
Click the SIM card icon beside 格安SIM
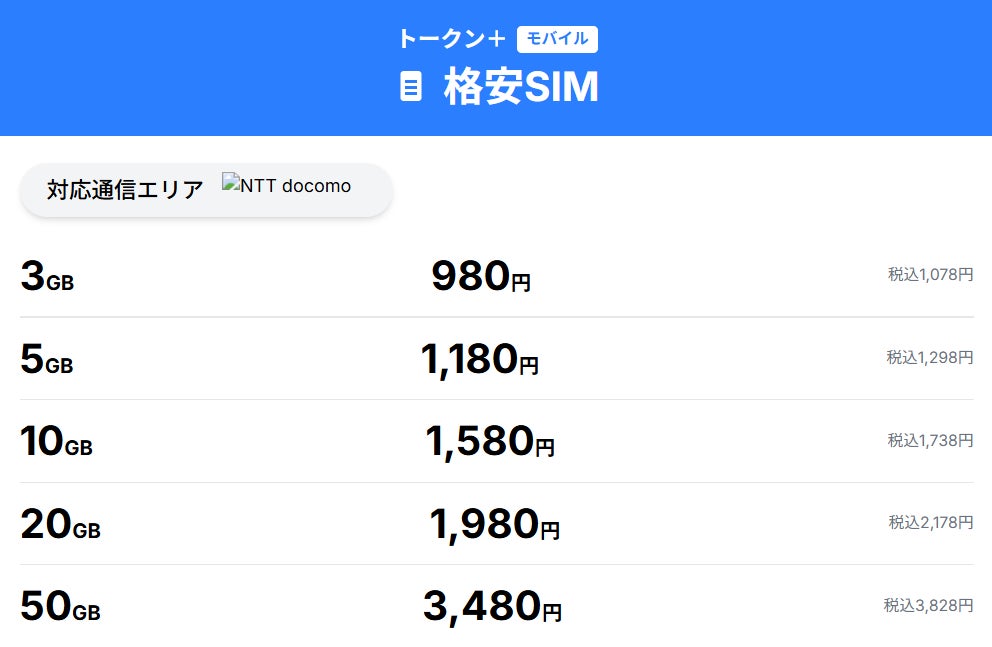pyautogui.click(x=410, y=87)
